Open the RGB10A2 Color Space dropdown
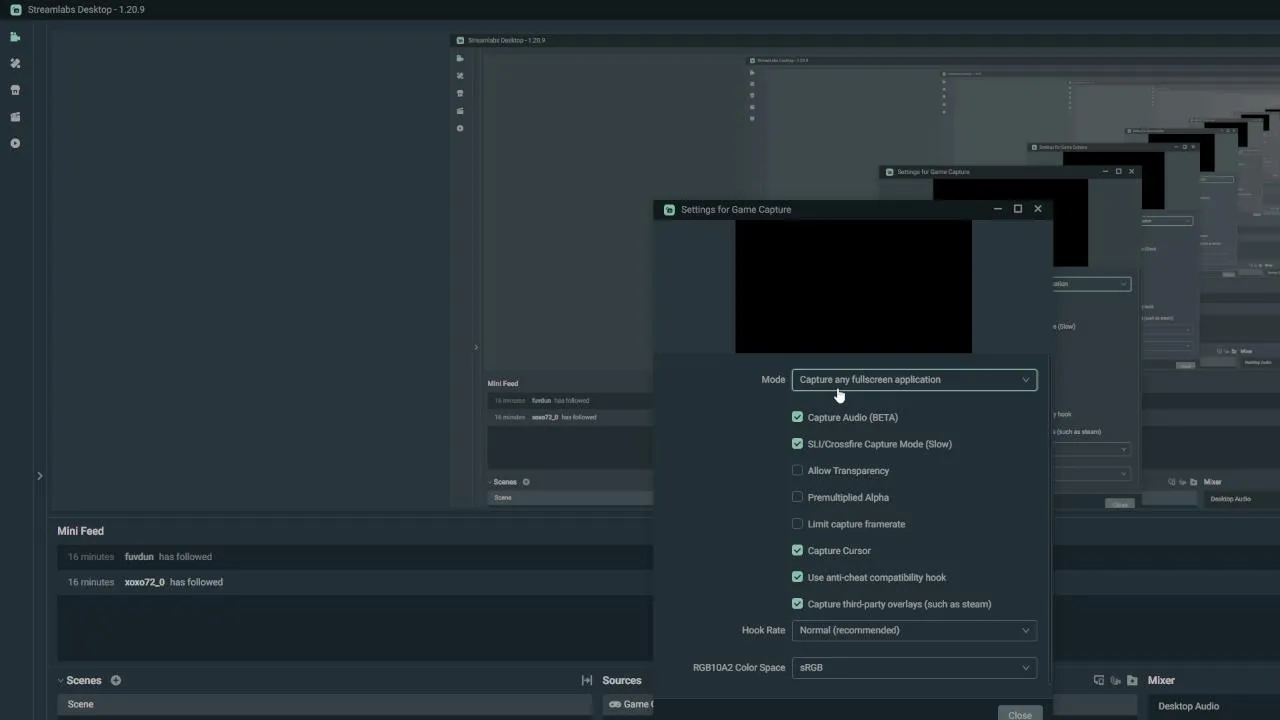 [x=914, y=667]
